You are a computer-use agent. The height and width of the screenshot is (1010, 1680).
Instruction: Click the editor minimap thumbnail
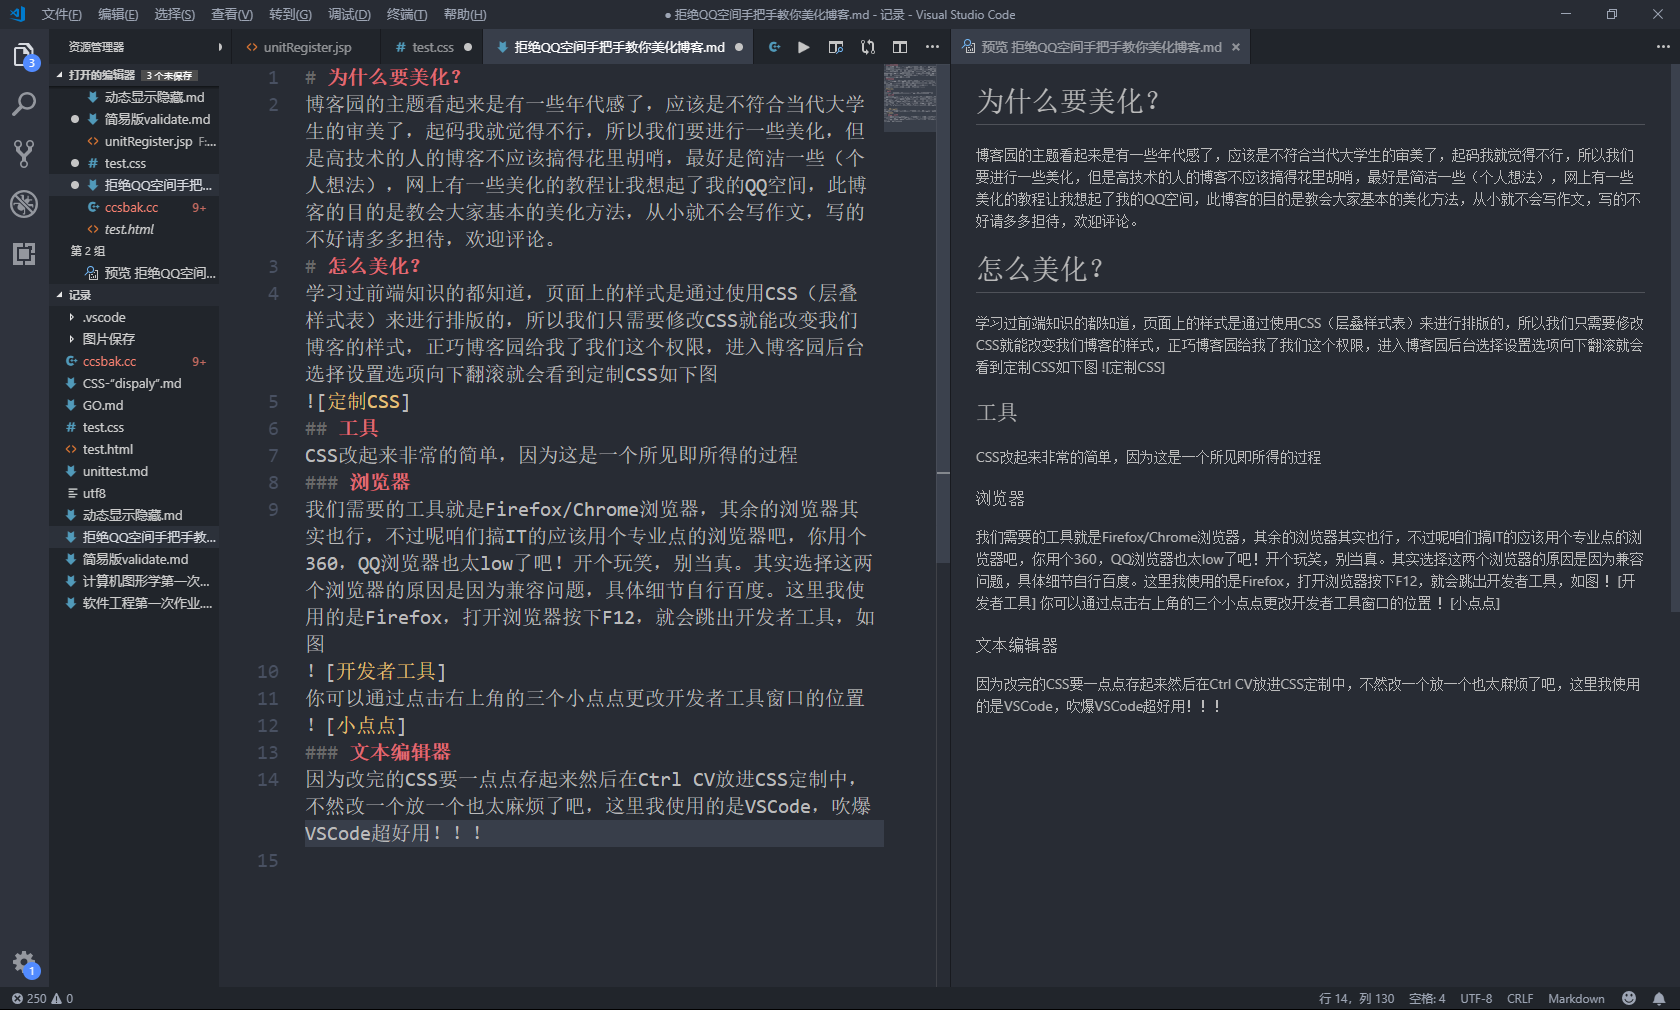click(910, 98)
